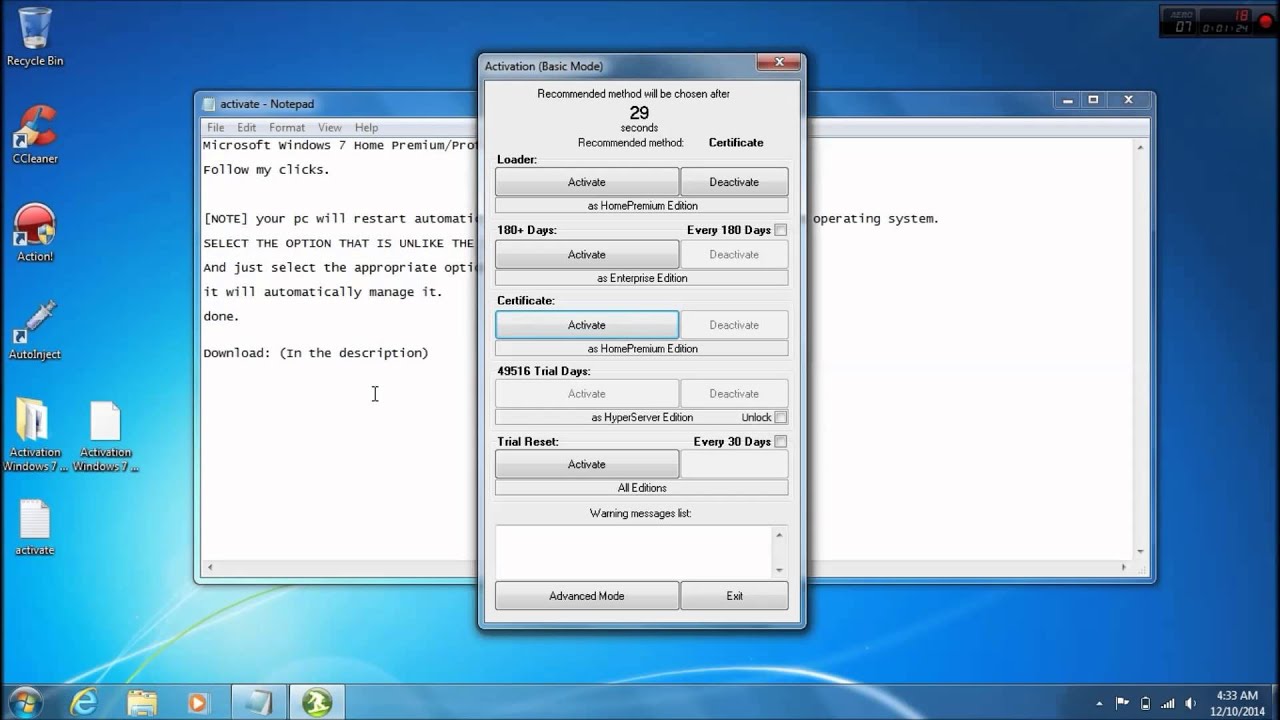Tick the Unlock checkbox under Trial Days
Screen dimensions: 1280x720
click(781, 417)
